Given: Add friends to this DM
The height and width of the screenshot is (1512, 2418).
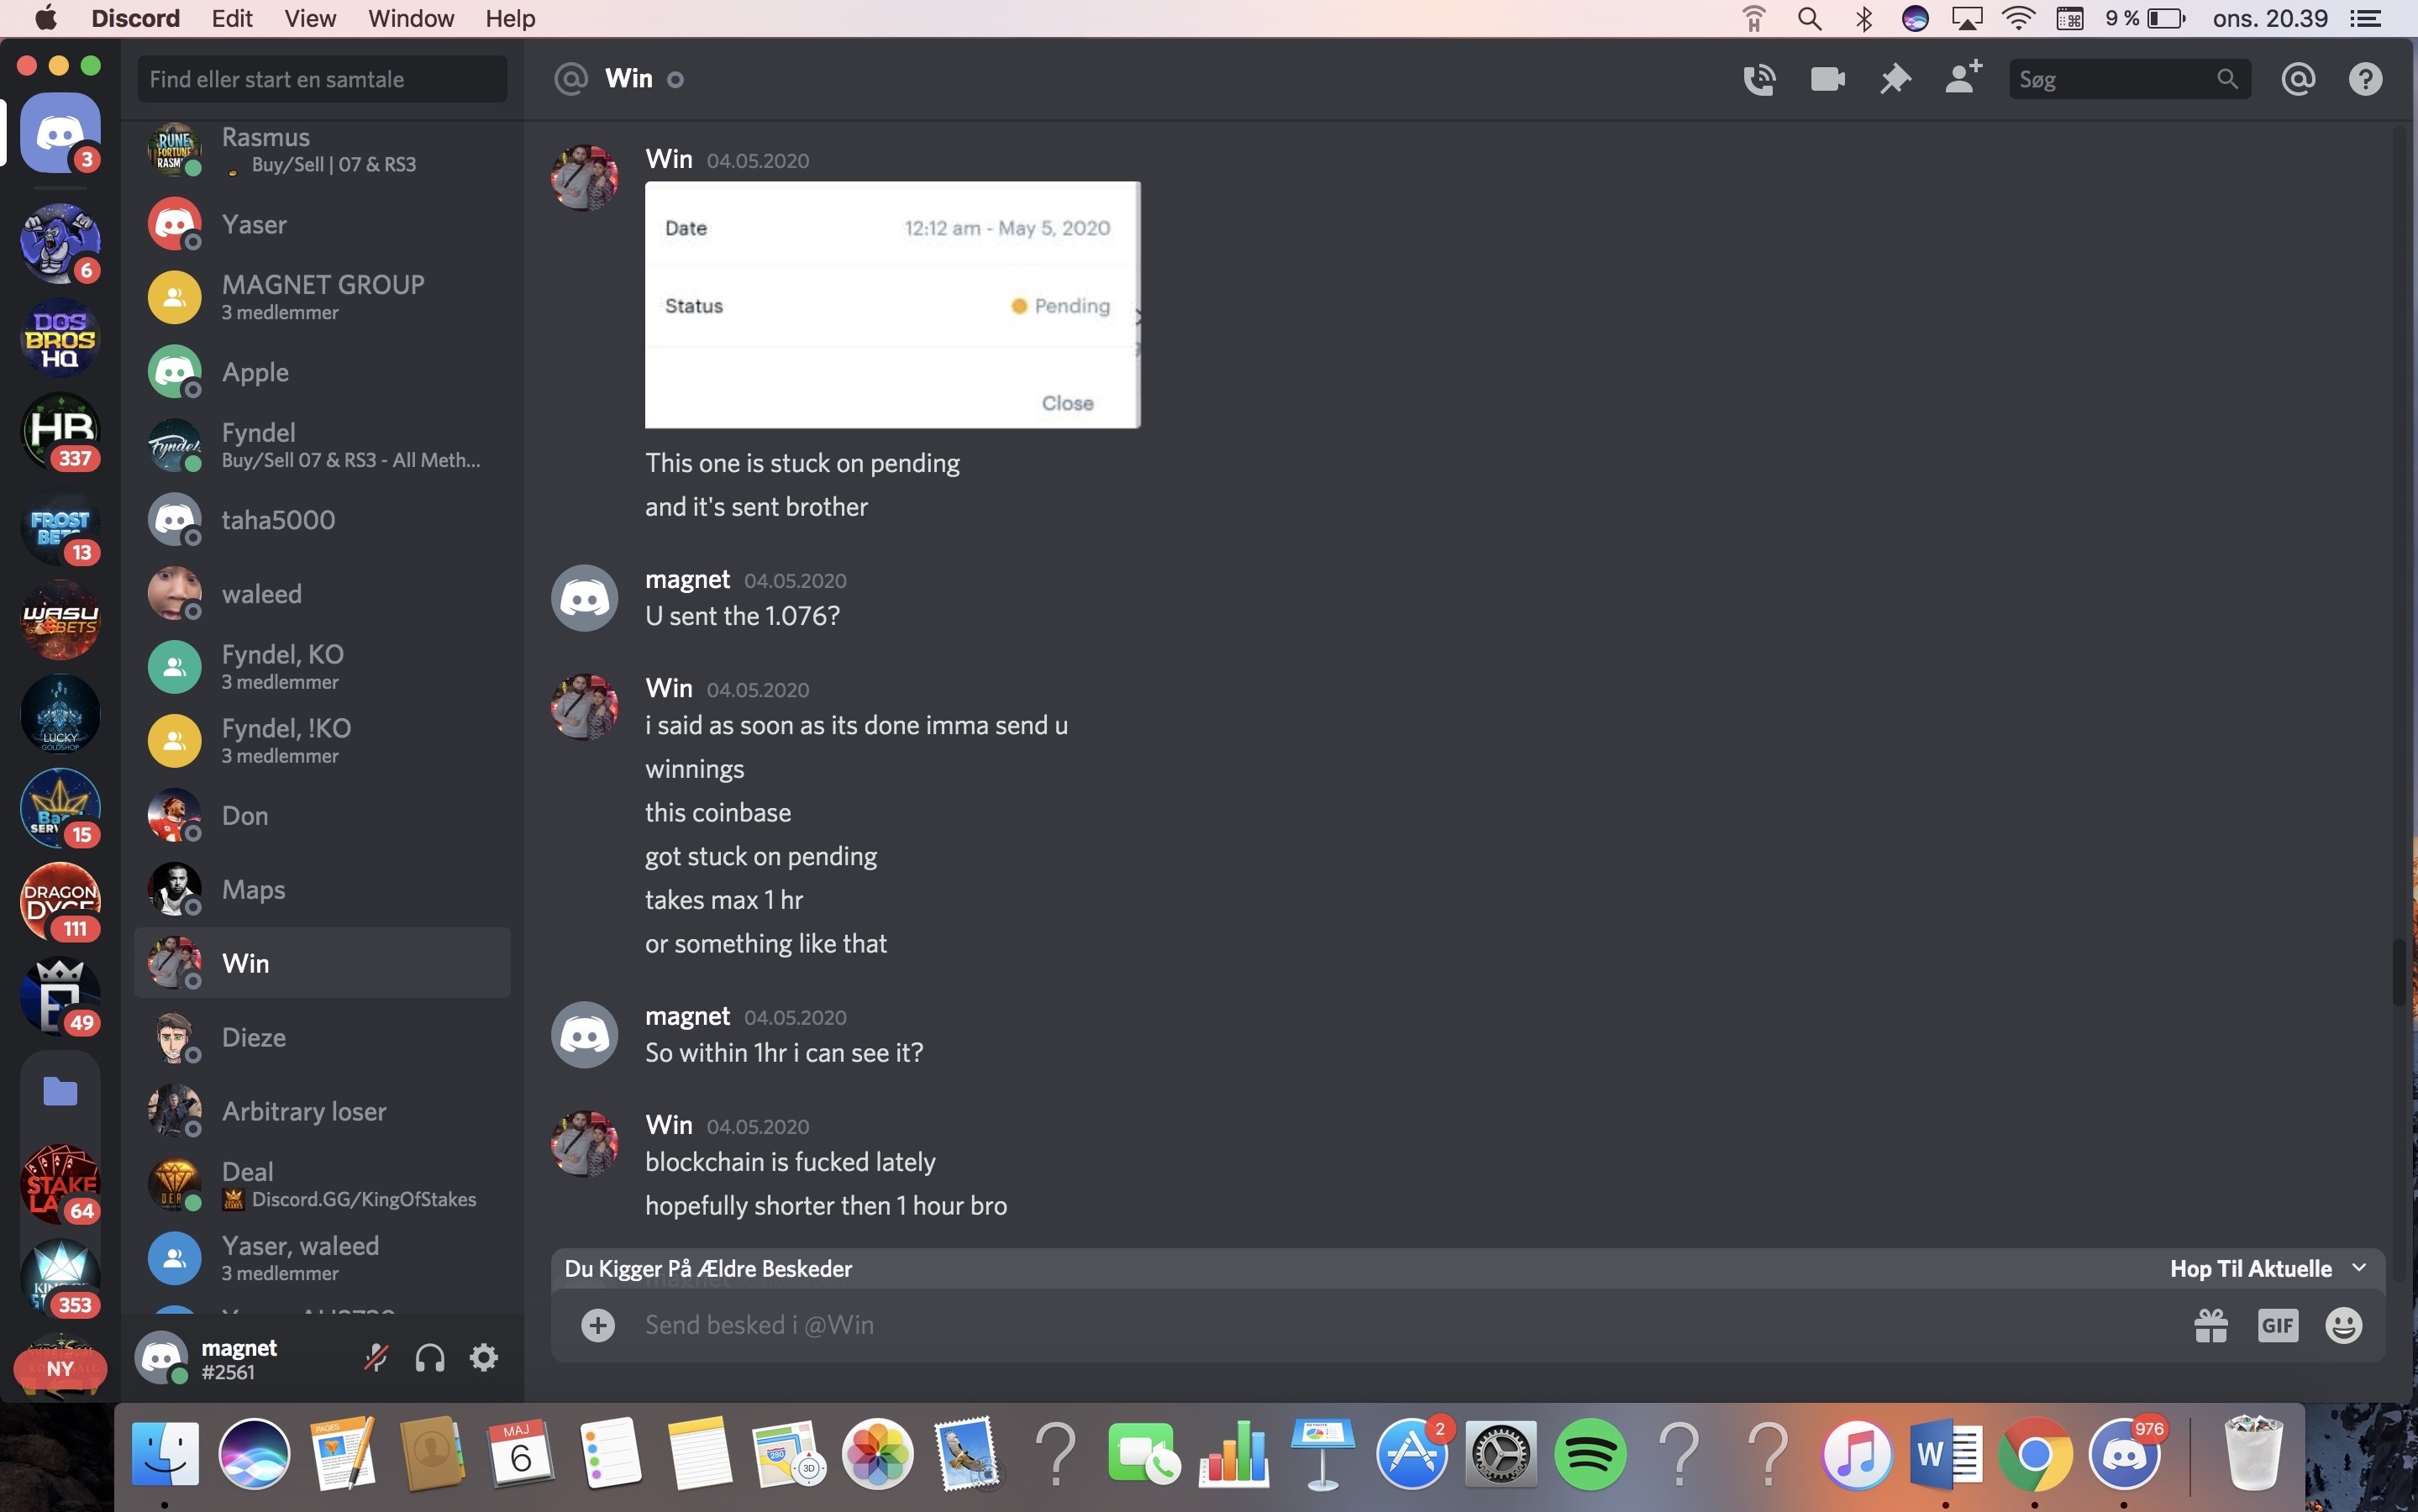Looking at the screenshot, I should click(x=1963, y=78).
